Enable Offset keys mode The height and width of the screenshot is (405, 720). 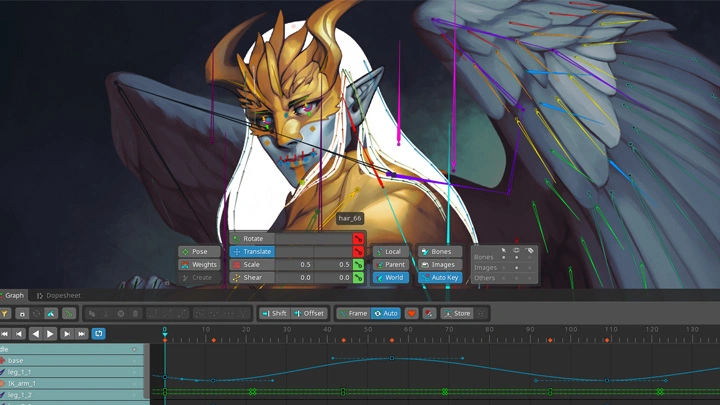click(x=309, y=314)
